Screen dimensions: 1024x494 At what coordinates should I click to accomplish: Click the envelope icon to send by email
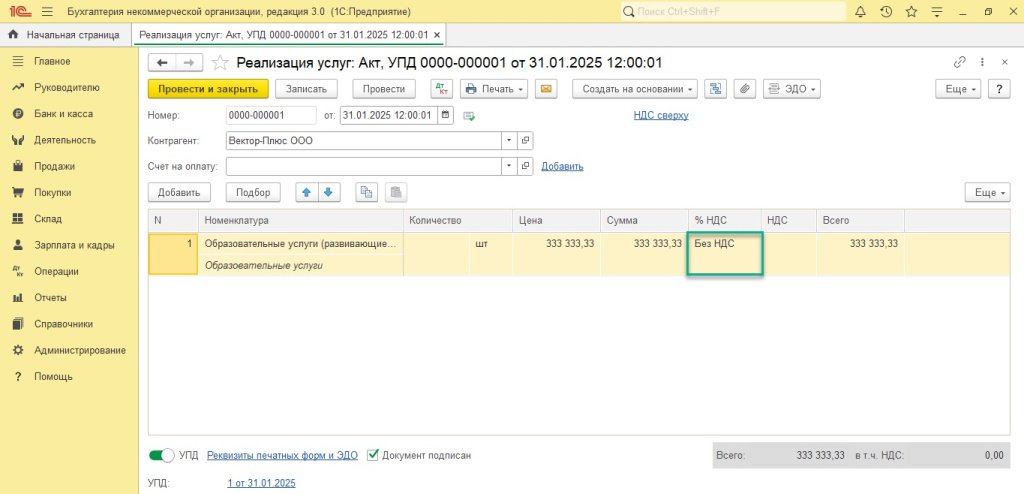click(545, 89)
